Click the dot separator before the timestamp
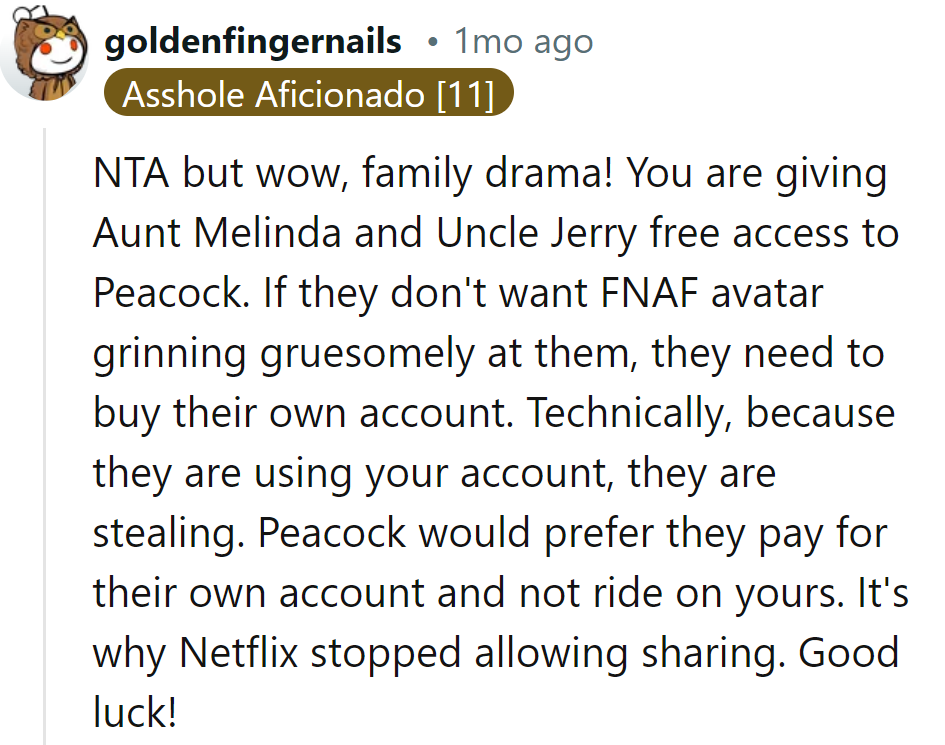 (431, 43)
